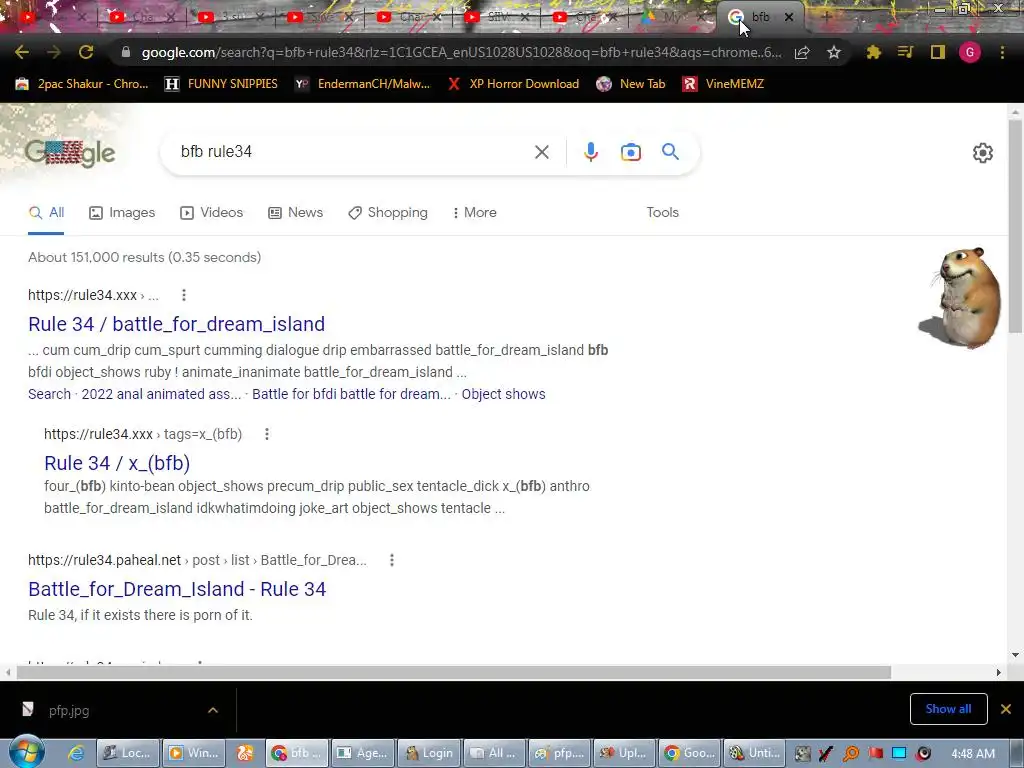Screen dimensions: 1024x768
Task: Click into the Google search input field
Action: [353, 152]
